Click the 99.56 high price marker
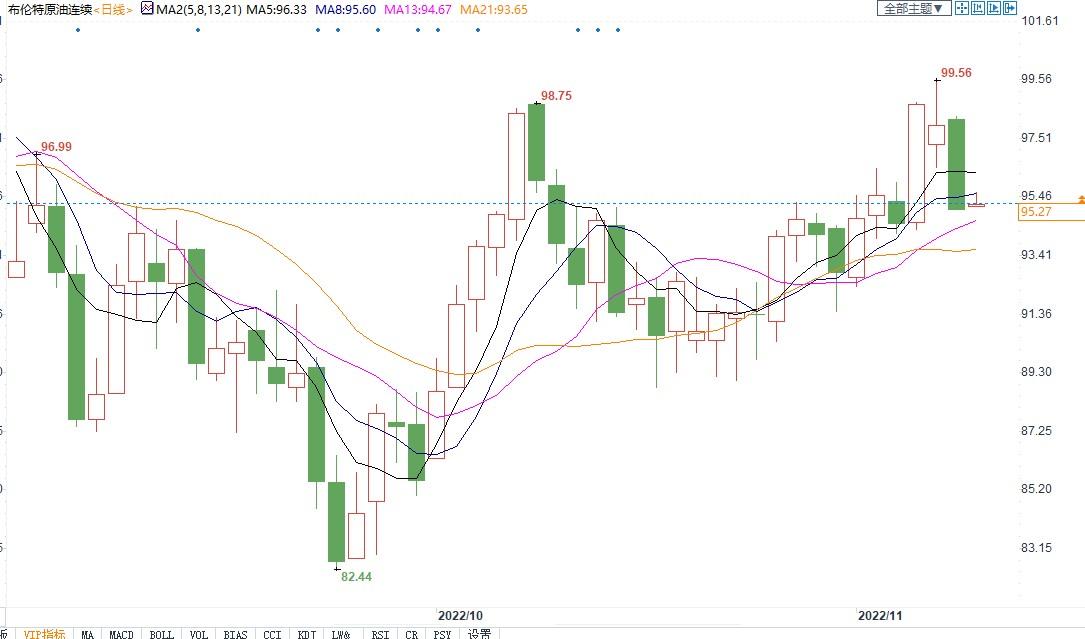This screenshot has width=1085, height=639. point(956,73)
